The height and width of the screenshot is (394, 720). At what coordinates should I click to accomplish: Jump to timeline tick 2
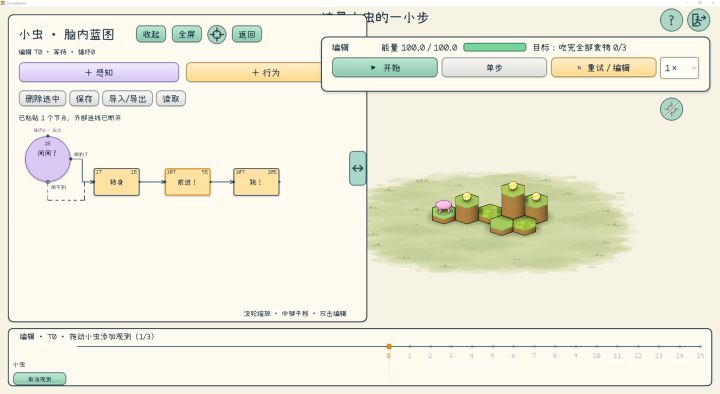pyautogui.click(x=430, y=347)
